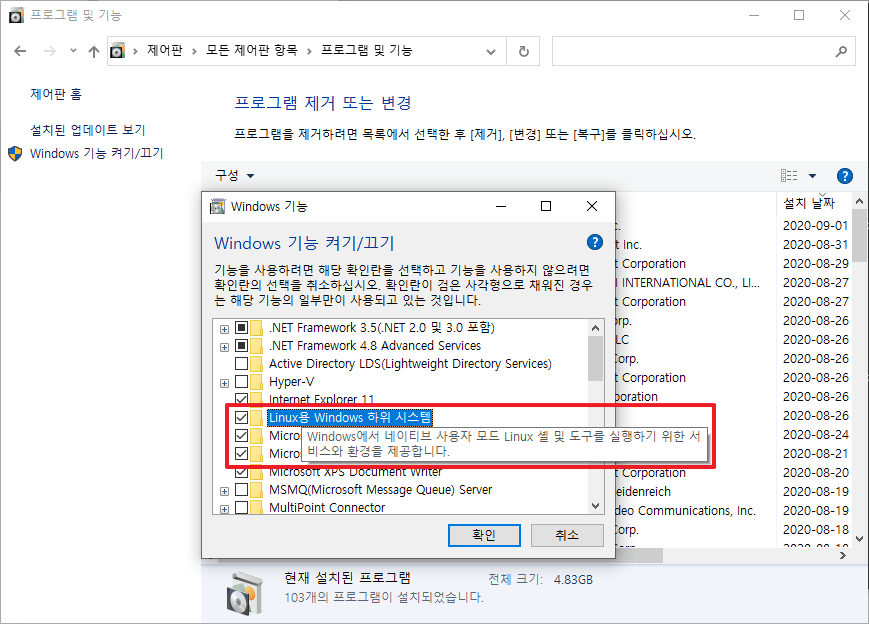
Task: Expand MultiPoint Connector tree node
Action: click(224, 509)
